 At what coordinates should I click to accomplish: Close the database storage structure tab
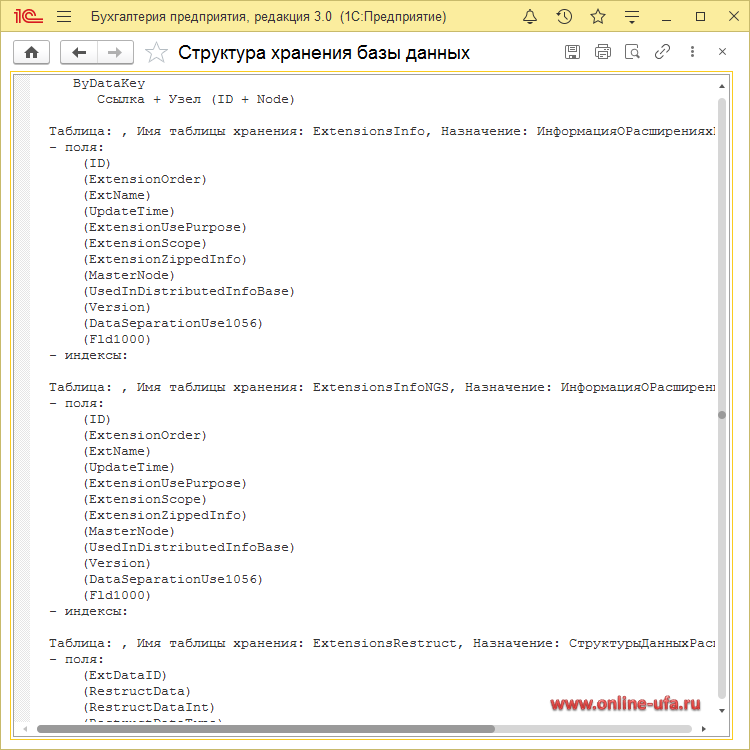722,52
